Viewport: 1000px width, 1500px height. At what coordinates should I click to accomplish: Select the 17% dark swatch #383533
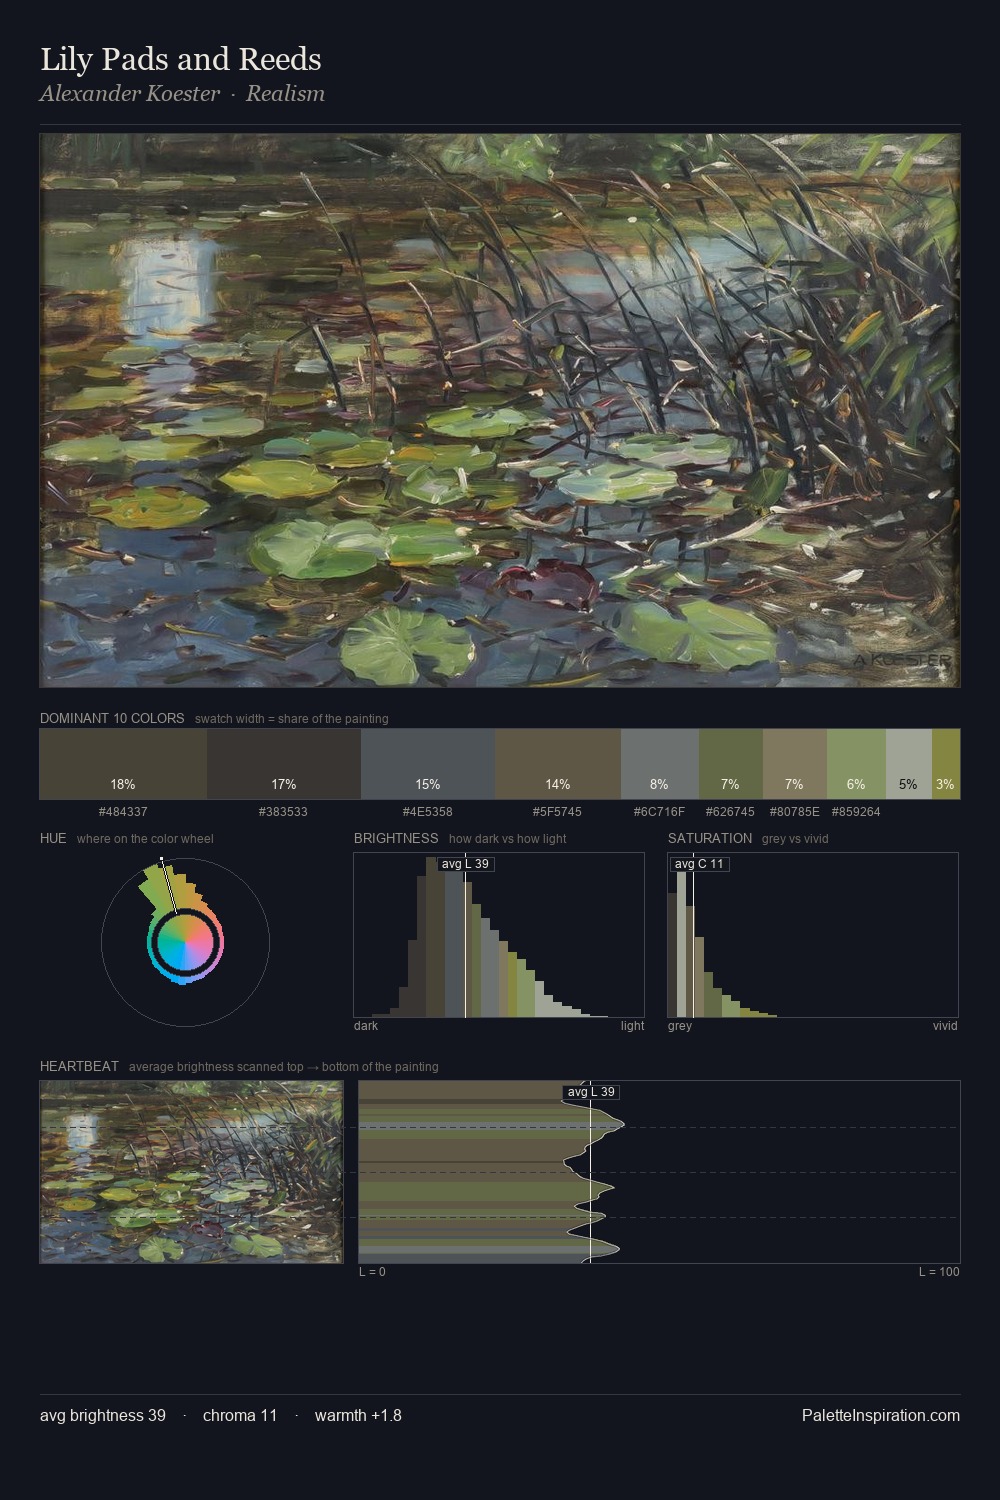(284, 764)
